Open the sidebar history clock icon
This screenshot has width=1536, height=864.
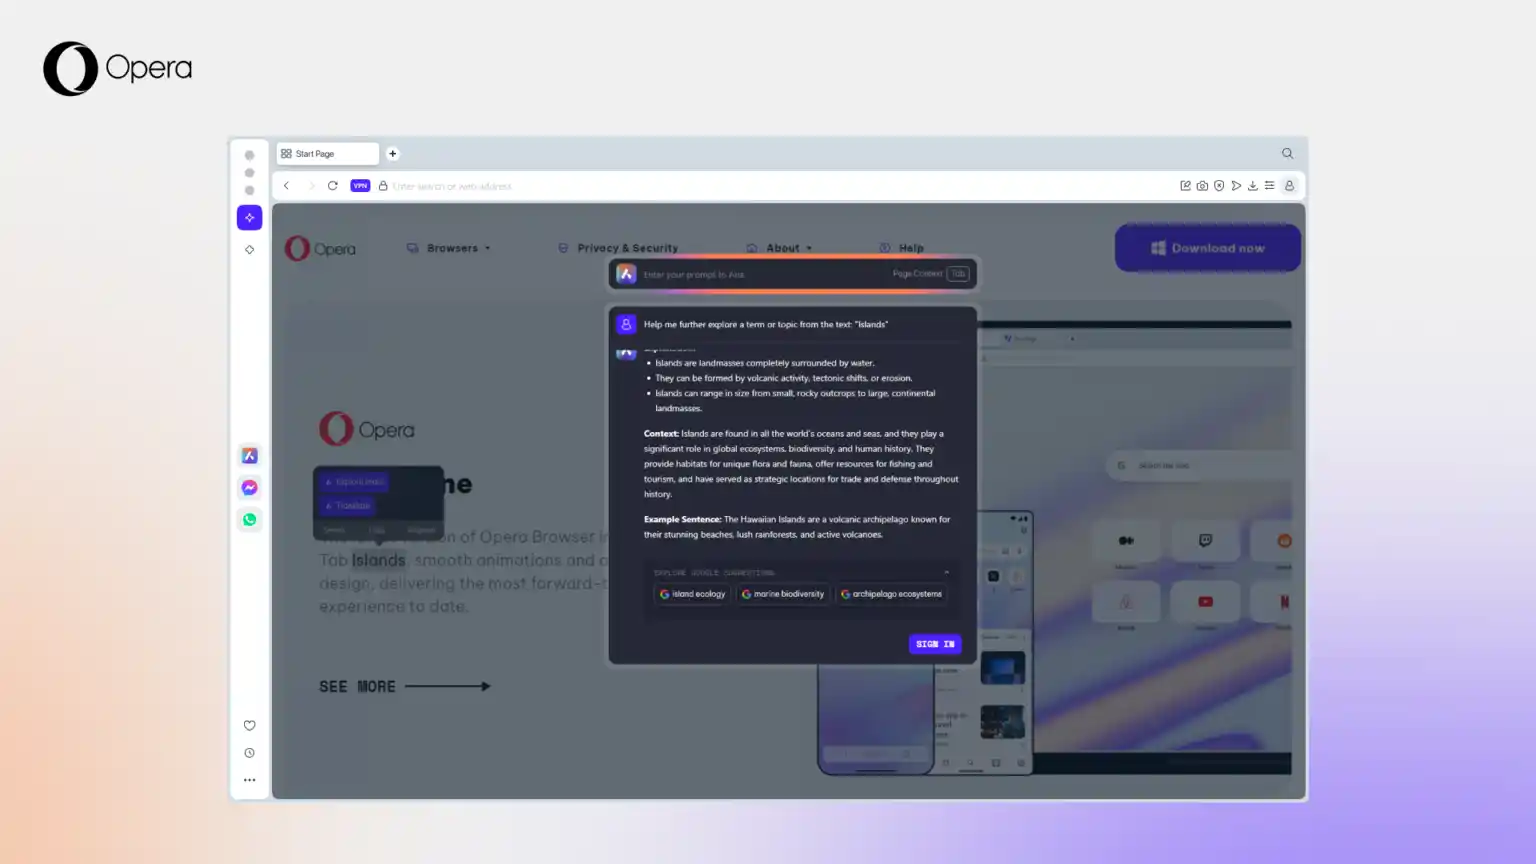[249, 753]
